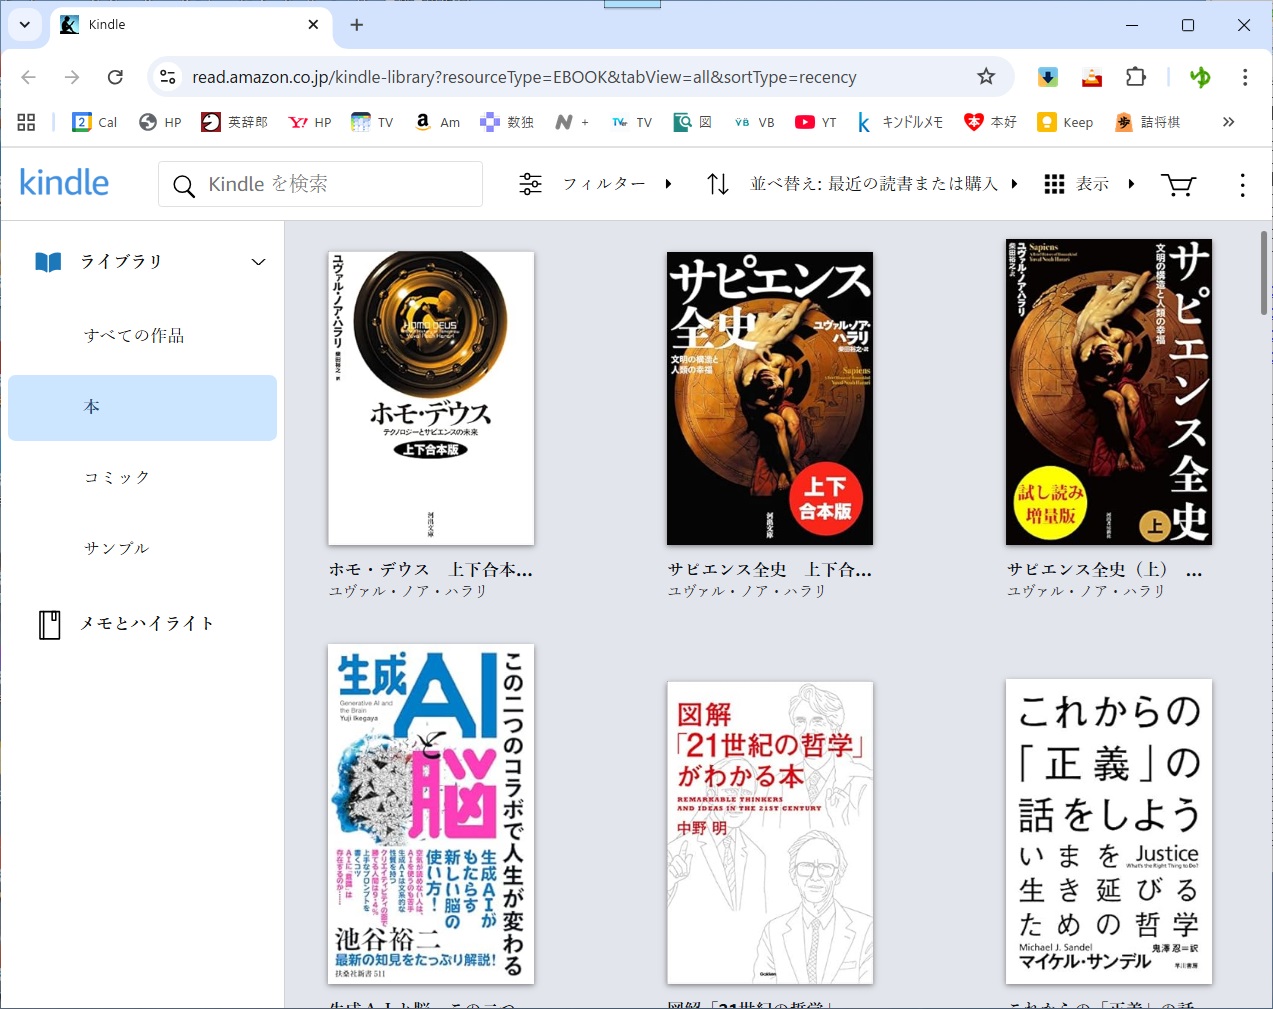Expand the フィルター filter dropdown
1273x1009 pixels.
pyautogui.click(x=596, y=184)
